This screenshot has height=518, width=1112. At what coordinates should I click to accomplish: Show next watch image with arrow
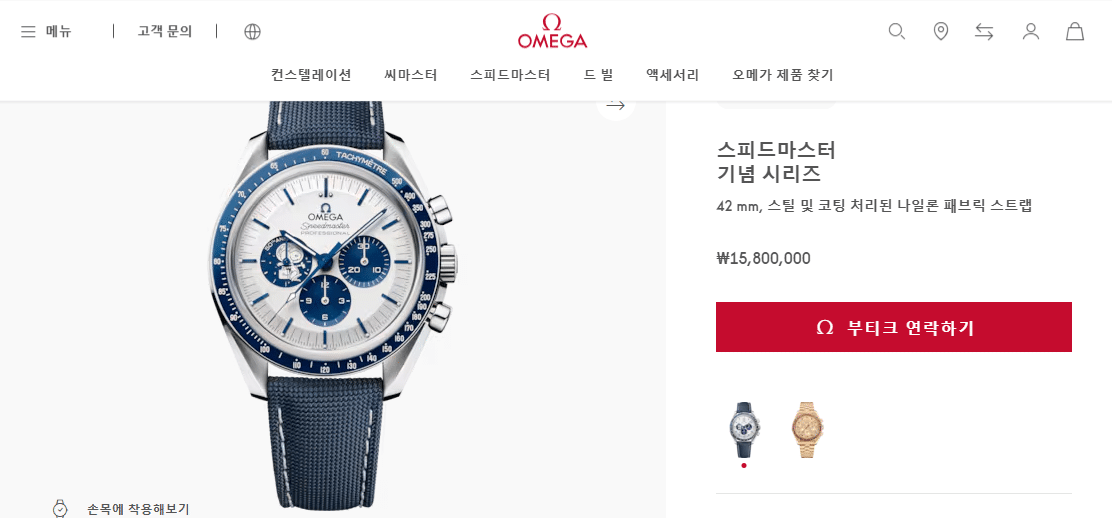click(616, 106)
